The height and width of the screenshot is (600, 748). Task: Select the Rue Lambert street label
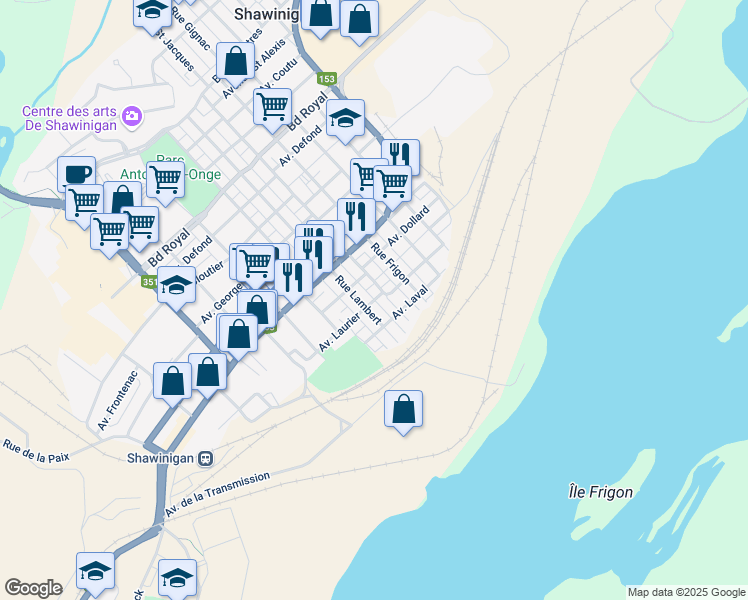tap(358, 300)
